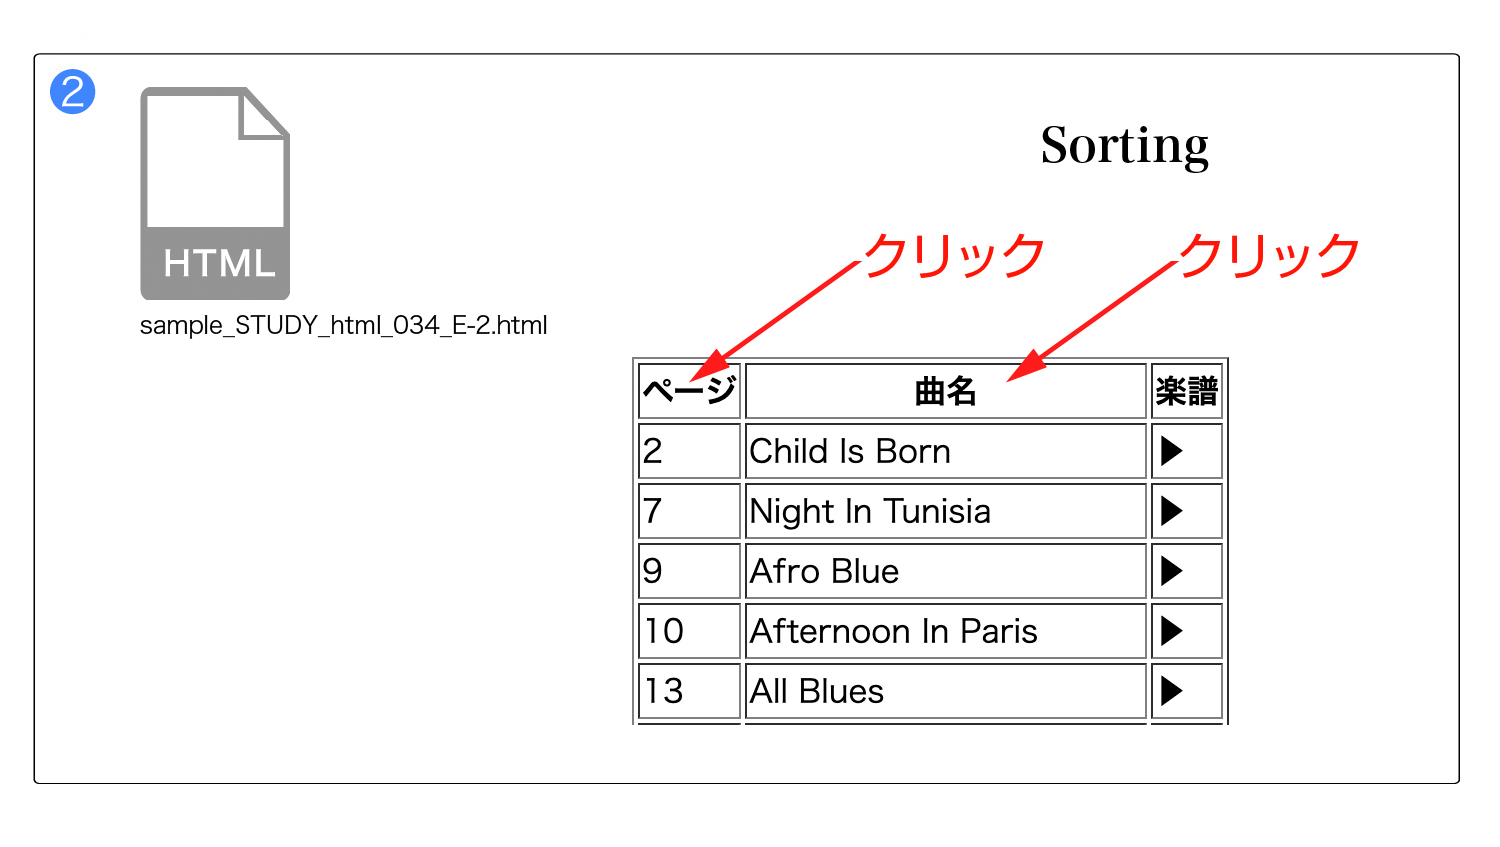Viewport: 1500px width, 847px height.
Task: Click the 楽譜 column header
Action: (1187, 391)
